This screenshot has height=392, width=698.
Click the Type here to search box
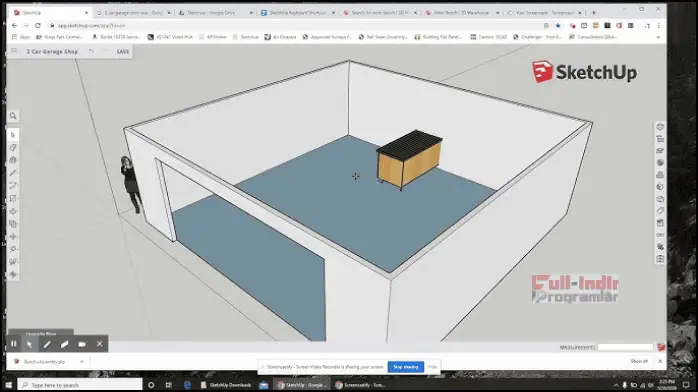pos(81,385)
